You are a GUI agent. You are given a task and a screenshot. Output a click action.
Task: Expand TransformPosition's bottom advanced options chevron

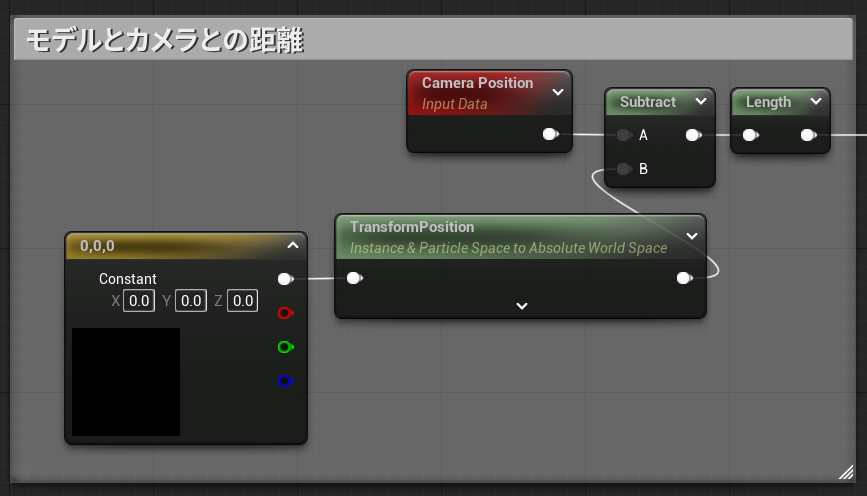521,306
